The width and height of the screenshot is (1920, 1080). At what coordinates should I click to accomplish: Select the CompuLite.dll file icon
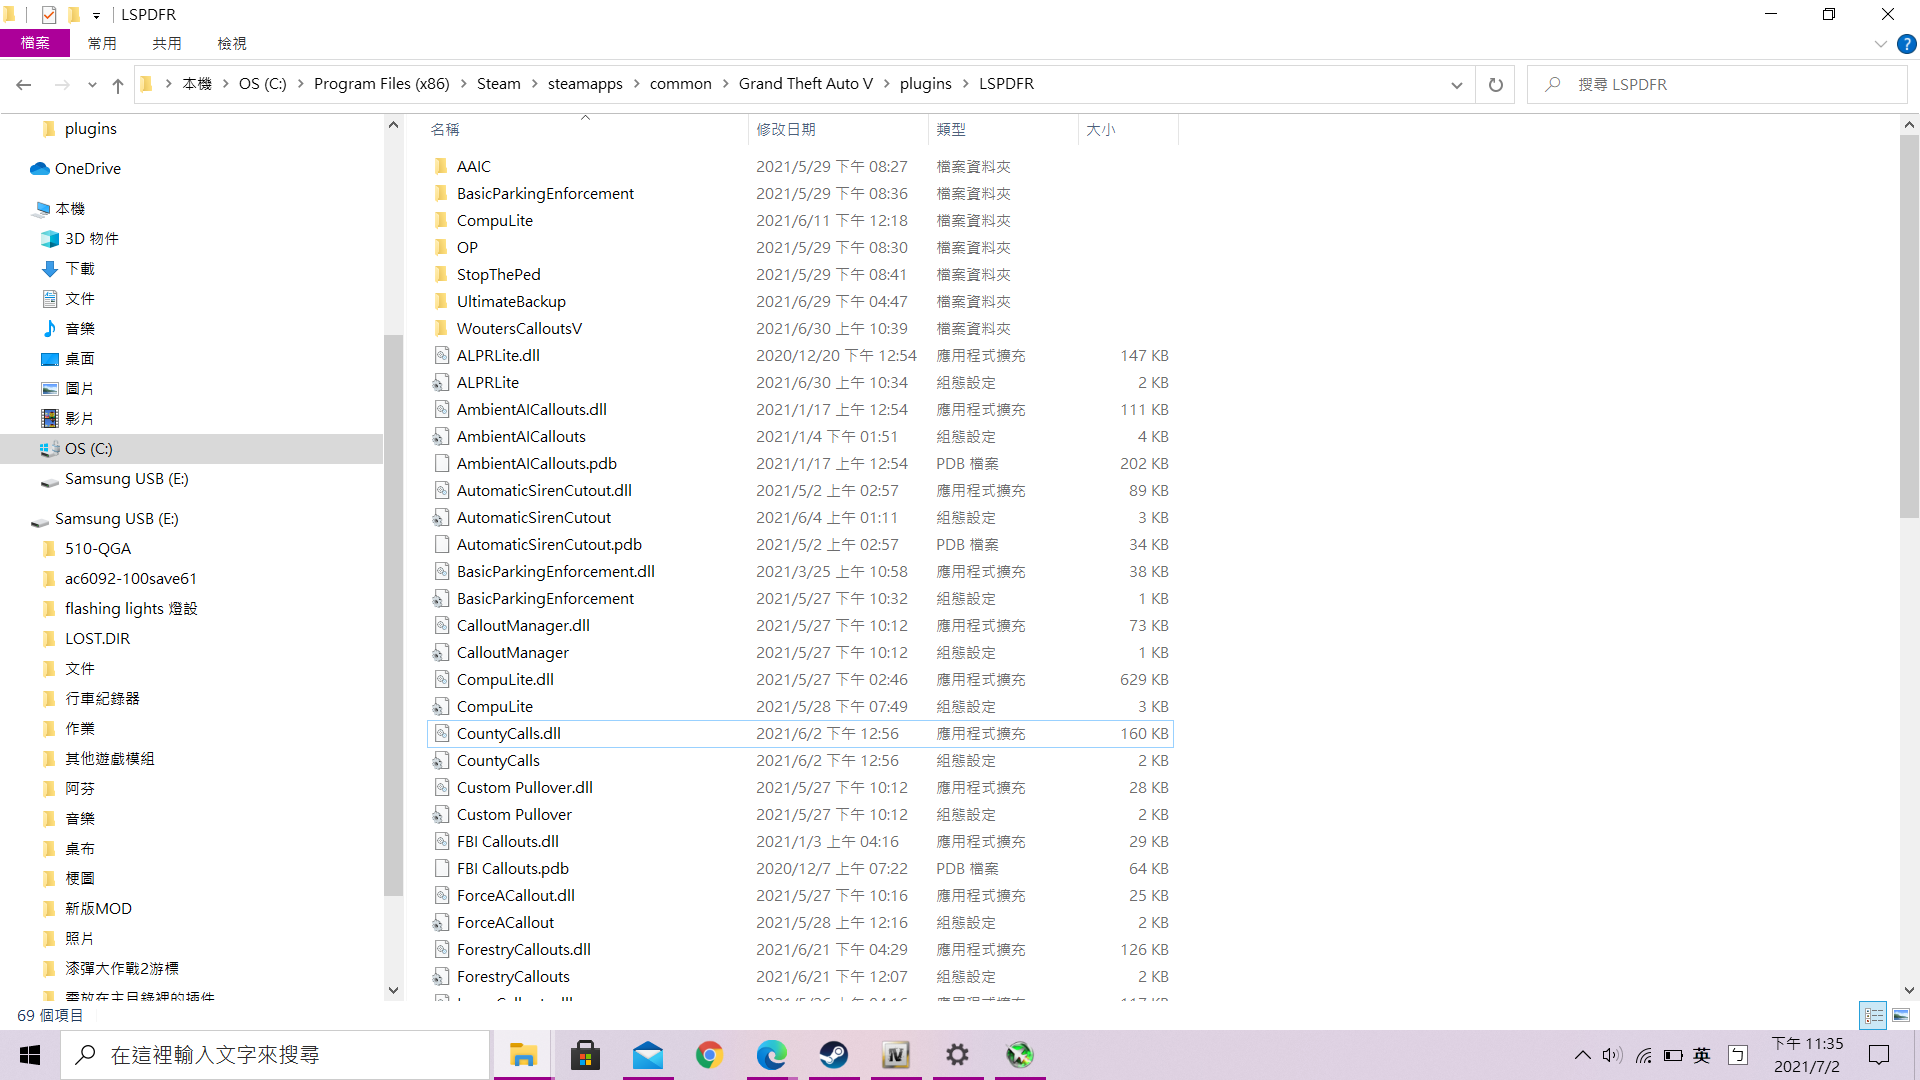coord(441,680)
